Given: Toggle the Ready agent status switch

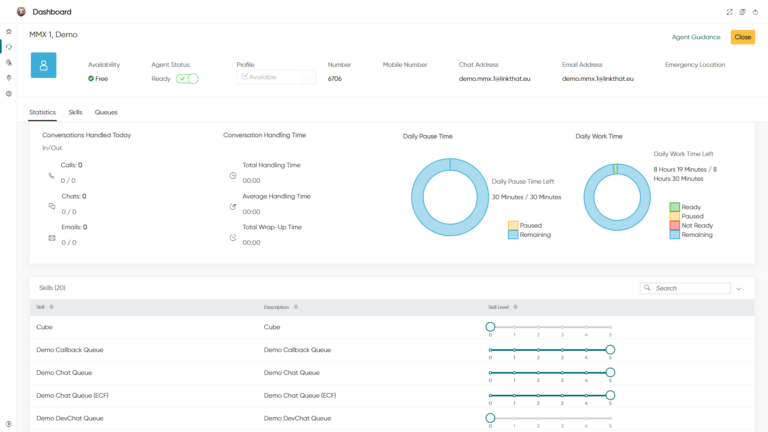Looking at the screenshot, I should click(187, 78).
